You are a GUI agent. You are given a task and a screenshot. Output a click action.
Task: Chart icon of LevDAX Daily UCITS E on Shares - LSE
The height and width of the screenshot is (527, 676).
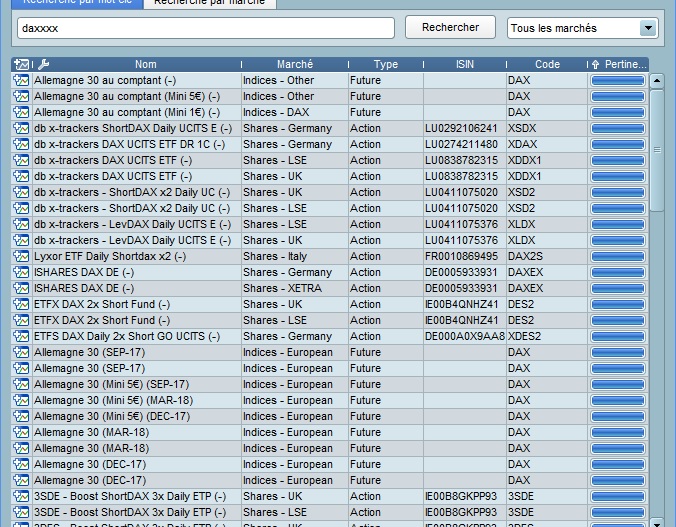(21, 224)
